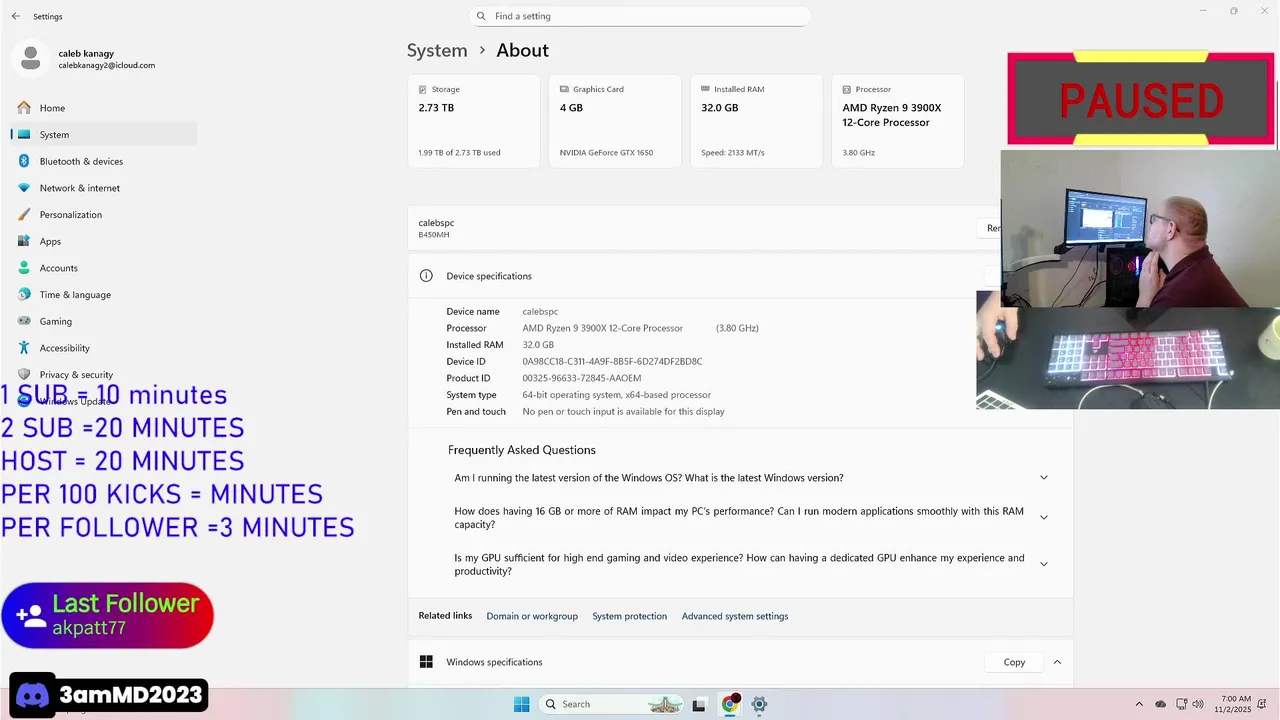Click the Find a setting search box
The image size is (1280, 720).
[640, 16]
